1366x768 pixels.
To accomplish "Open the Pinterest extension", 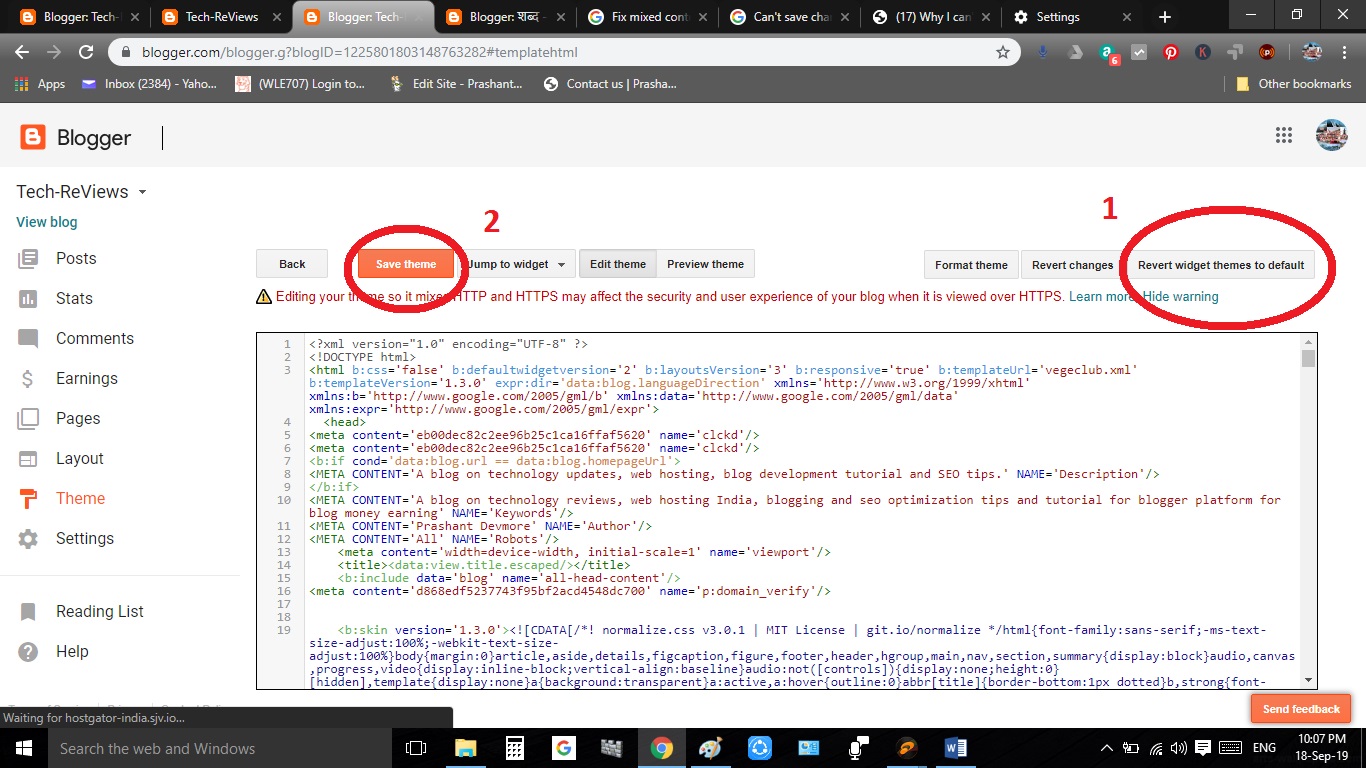I will click(1171, 52).
